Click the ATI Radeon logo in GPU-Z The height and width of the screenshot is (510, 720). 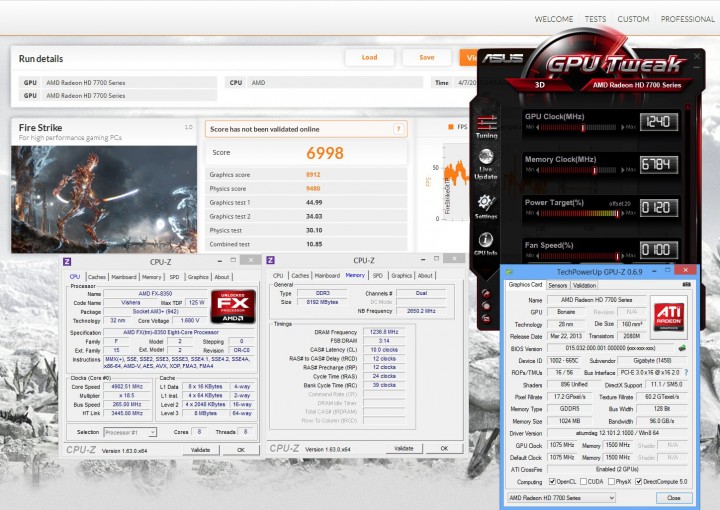pos(669,316)
